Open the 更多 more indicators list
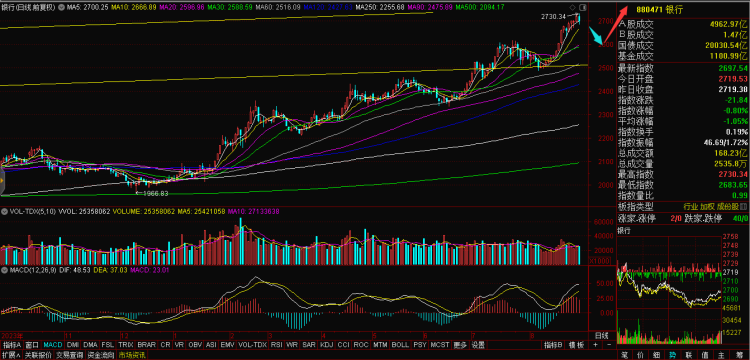 pyautogui.click(x=460, y=345)
